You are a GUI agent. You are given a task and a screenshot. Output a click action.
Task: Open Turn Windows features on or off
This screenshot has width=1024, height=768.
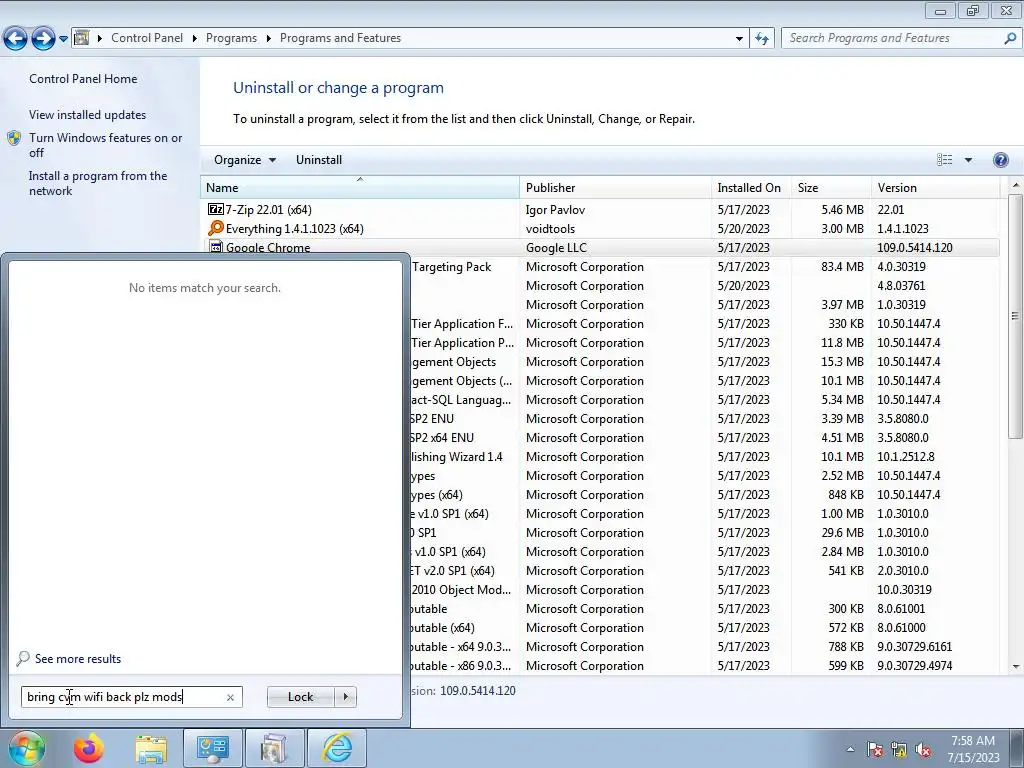click(105, 145)
